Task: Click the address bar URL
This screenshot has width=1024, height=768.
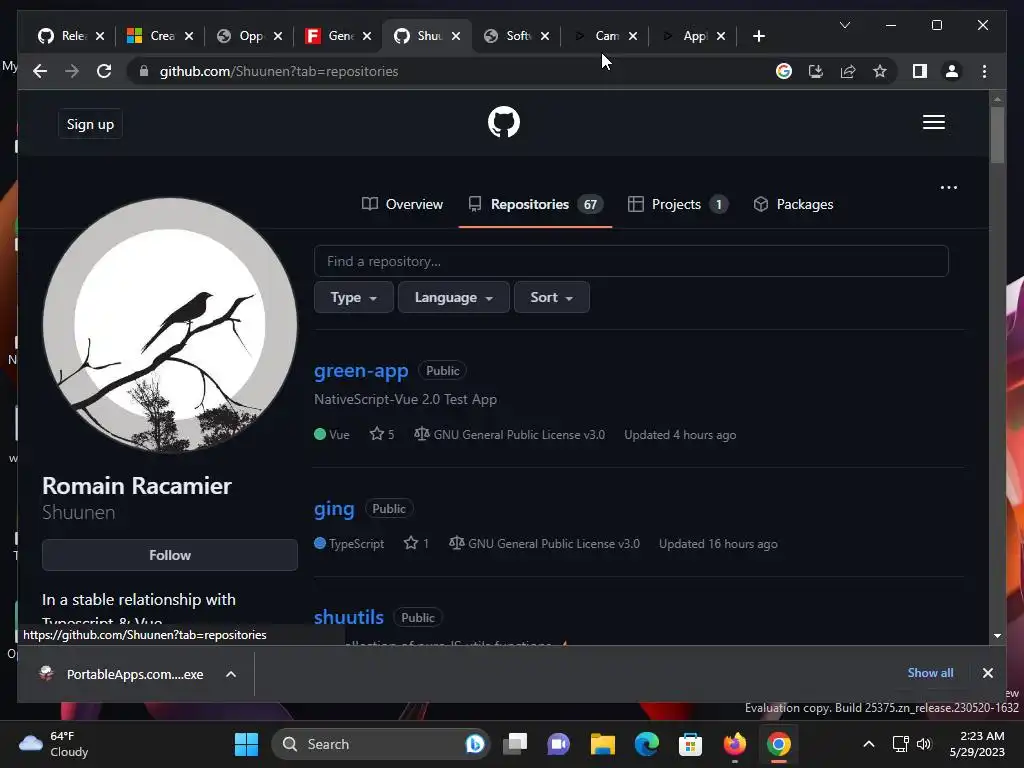Action: coord(279,71)
